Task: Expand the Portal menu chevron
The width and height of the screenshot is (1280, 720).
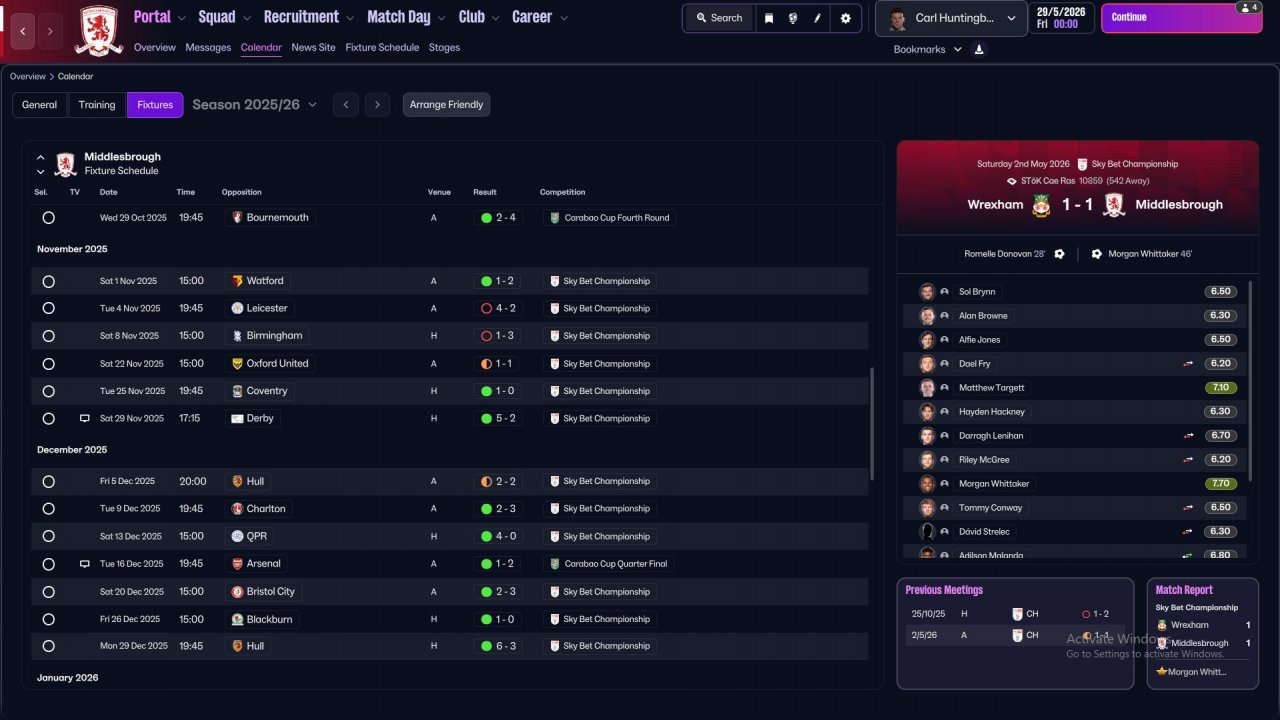Action: pos(182,18)
